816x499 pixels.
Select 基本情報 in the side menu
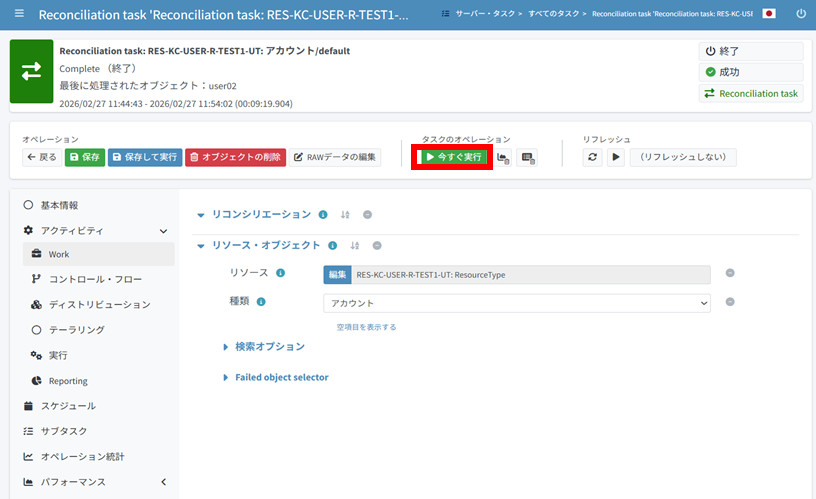click(59, 205)
